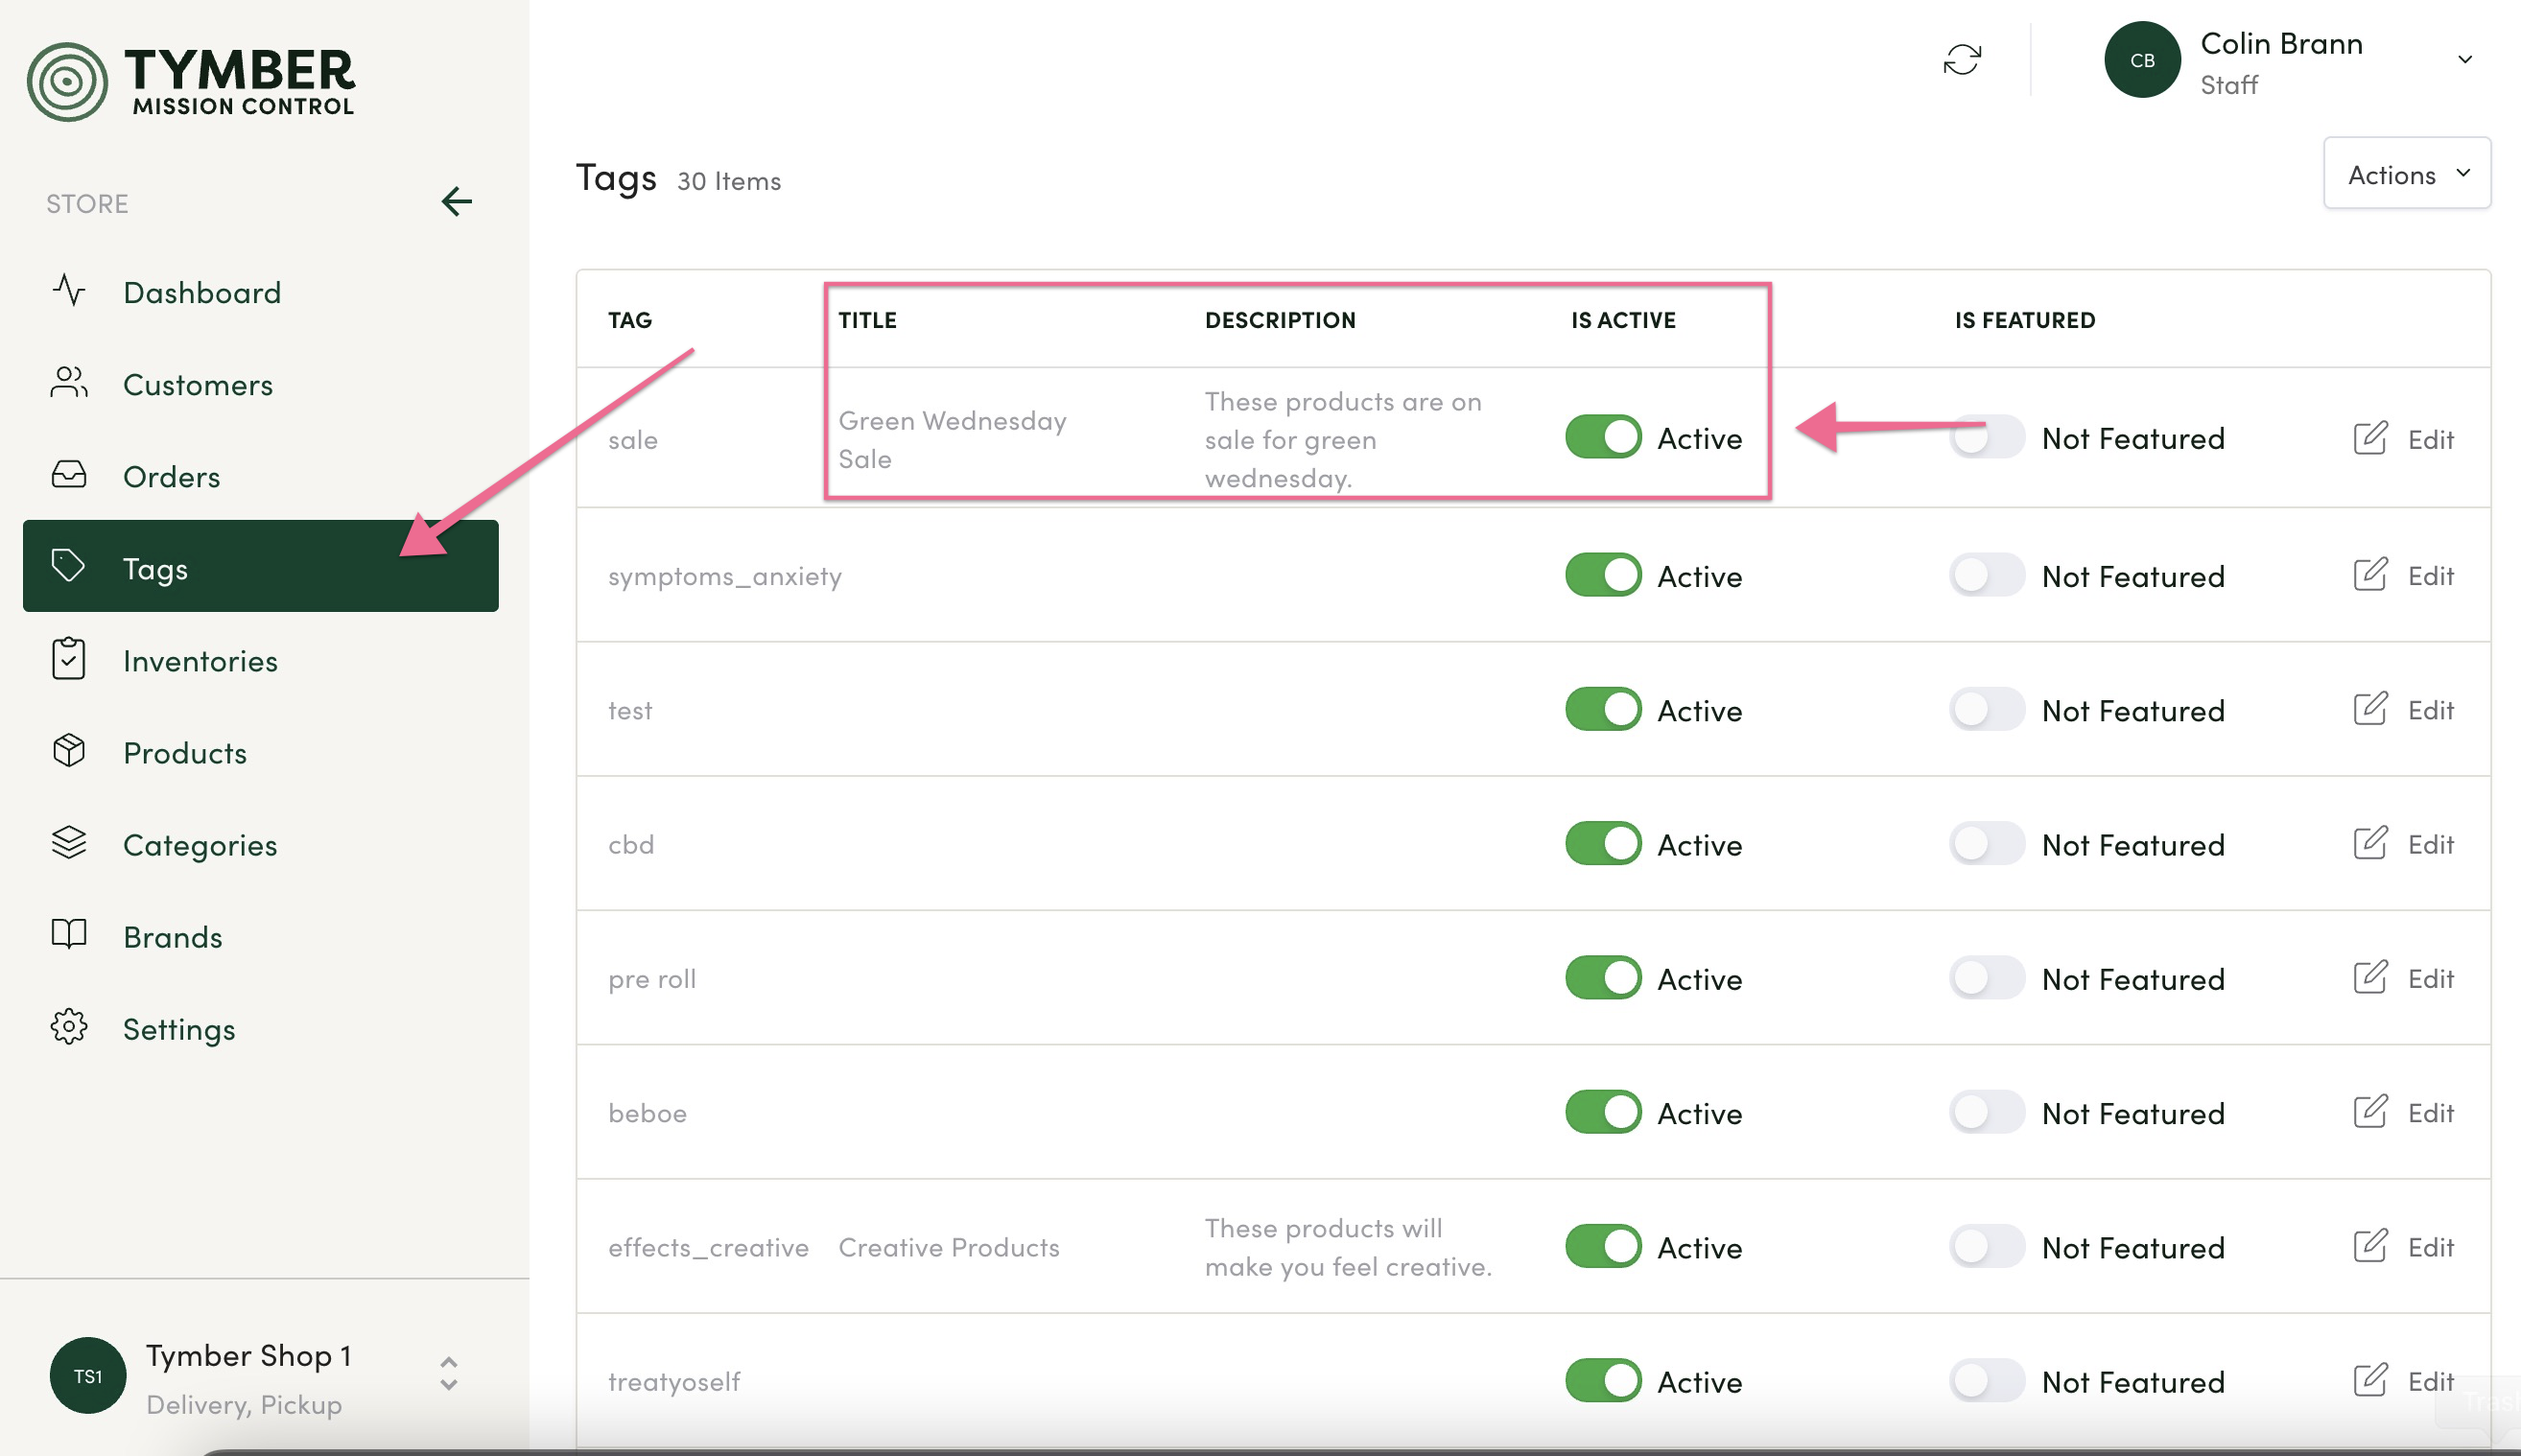This screenshot has height=1456, width=2521.
Task: Open Customers in the sidebar
Action: point(260,383)
